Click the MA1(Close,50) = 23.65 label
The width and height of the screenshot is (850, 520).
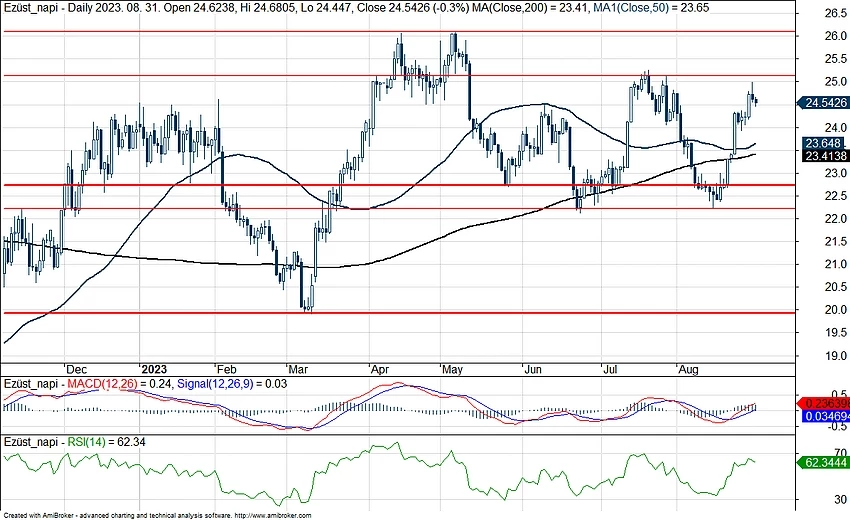(x=651, y=8)
